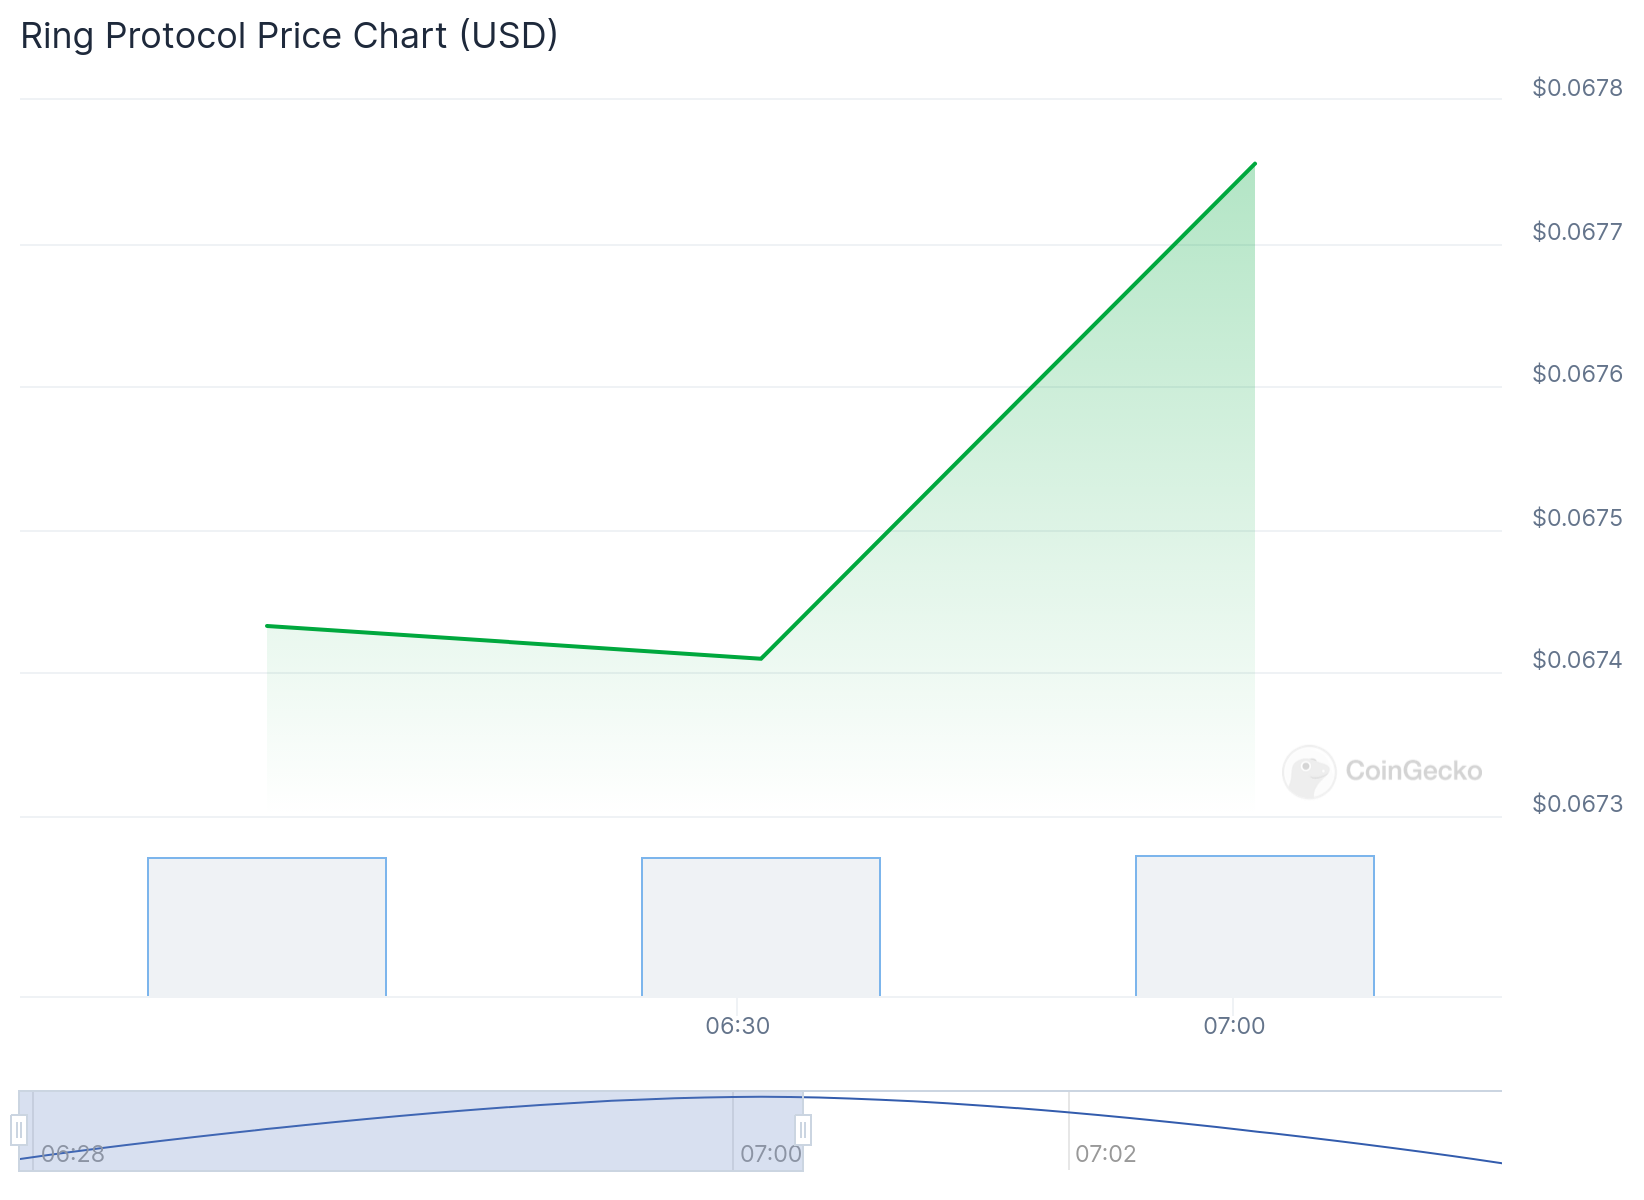Click the 07:02 label in navigator
Image resolution: width=1644 pixels, height=1200 pixels.
(x=1105, y=1154)
